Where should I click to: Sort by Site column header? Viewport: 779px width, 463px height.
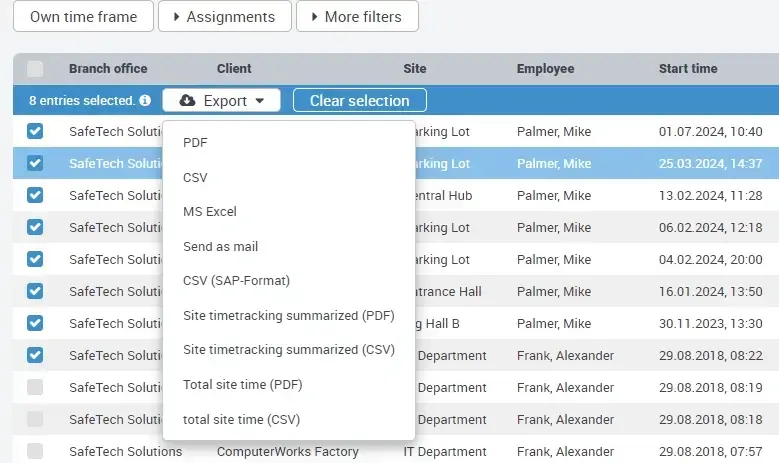pyautogui.click(x=415, y=69)
